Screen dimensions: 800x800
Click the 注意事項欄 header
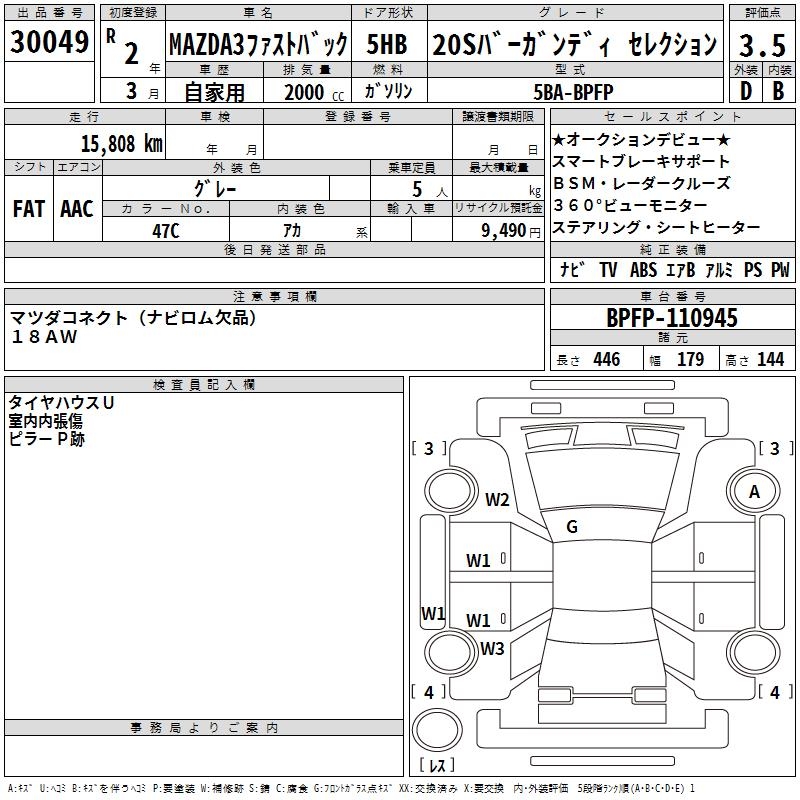pyautogui.click(x=274, y=296)
